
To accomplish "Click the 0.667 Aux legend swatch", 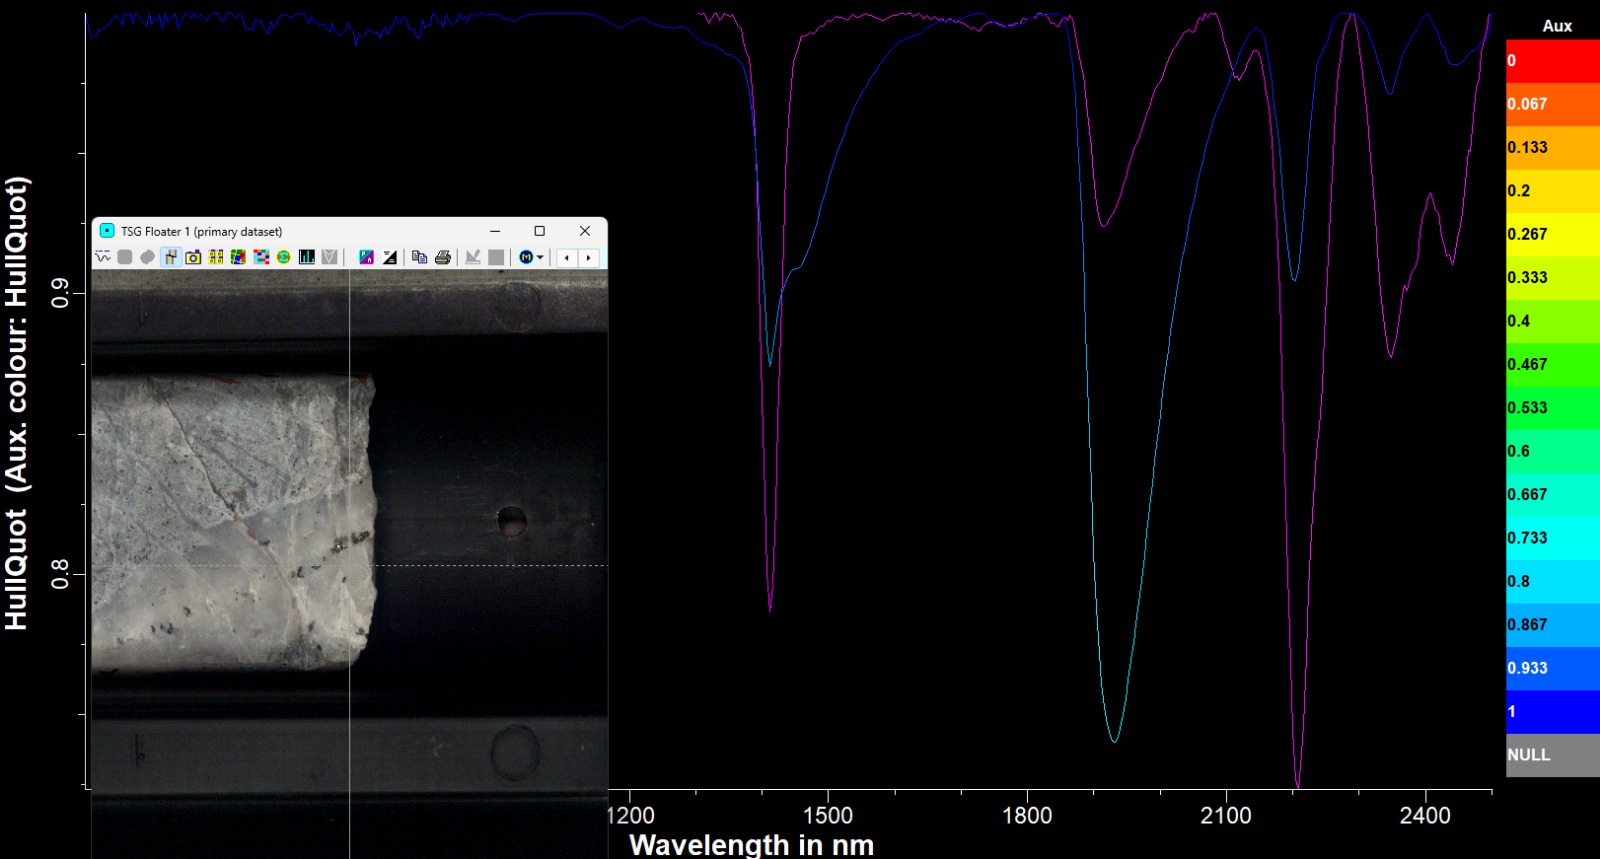I will [1553, 494].
